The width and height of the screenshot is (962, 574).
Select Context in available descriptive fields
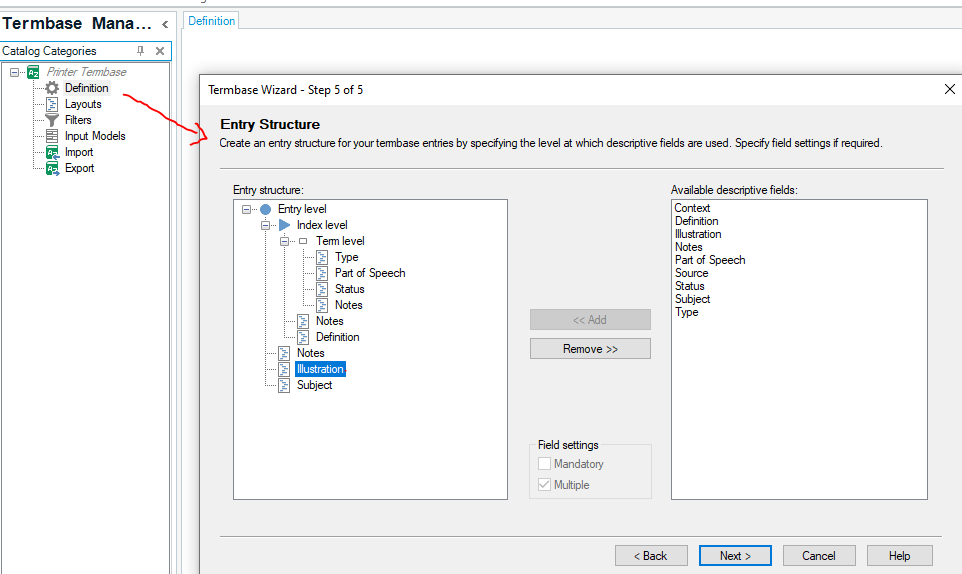[x=692, y=208]
